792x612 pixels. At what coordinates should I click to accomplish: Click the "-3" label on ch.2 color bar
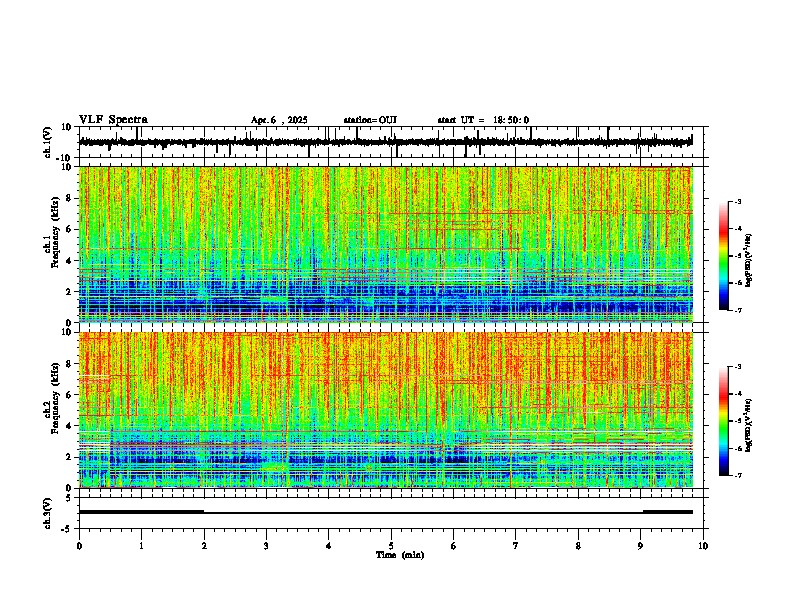tap(737, 367)
